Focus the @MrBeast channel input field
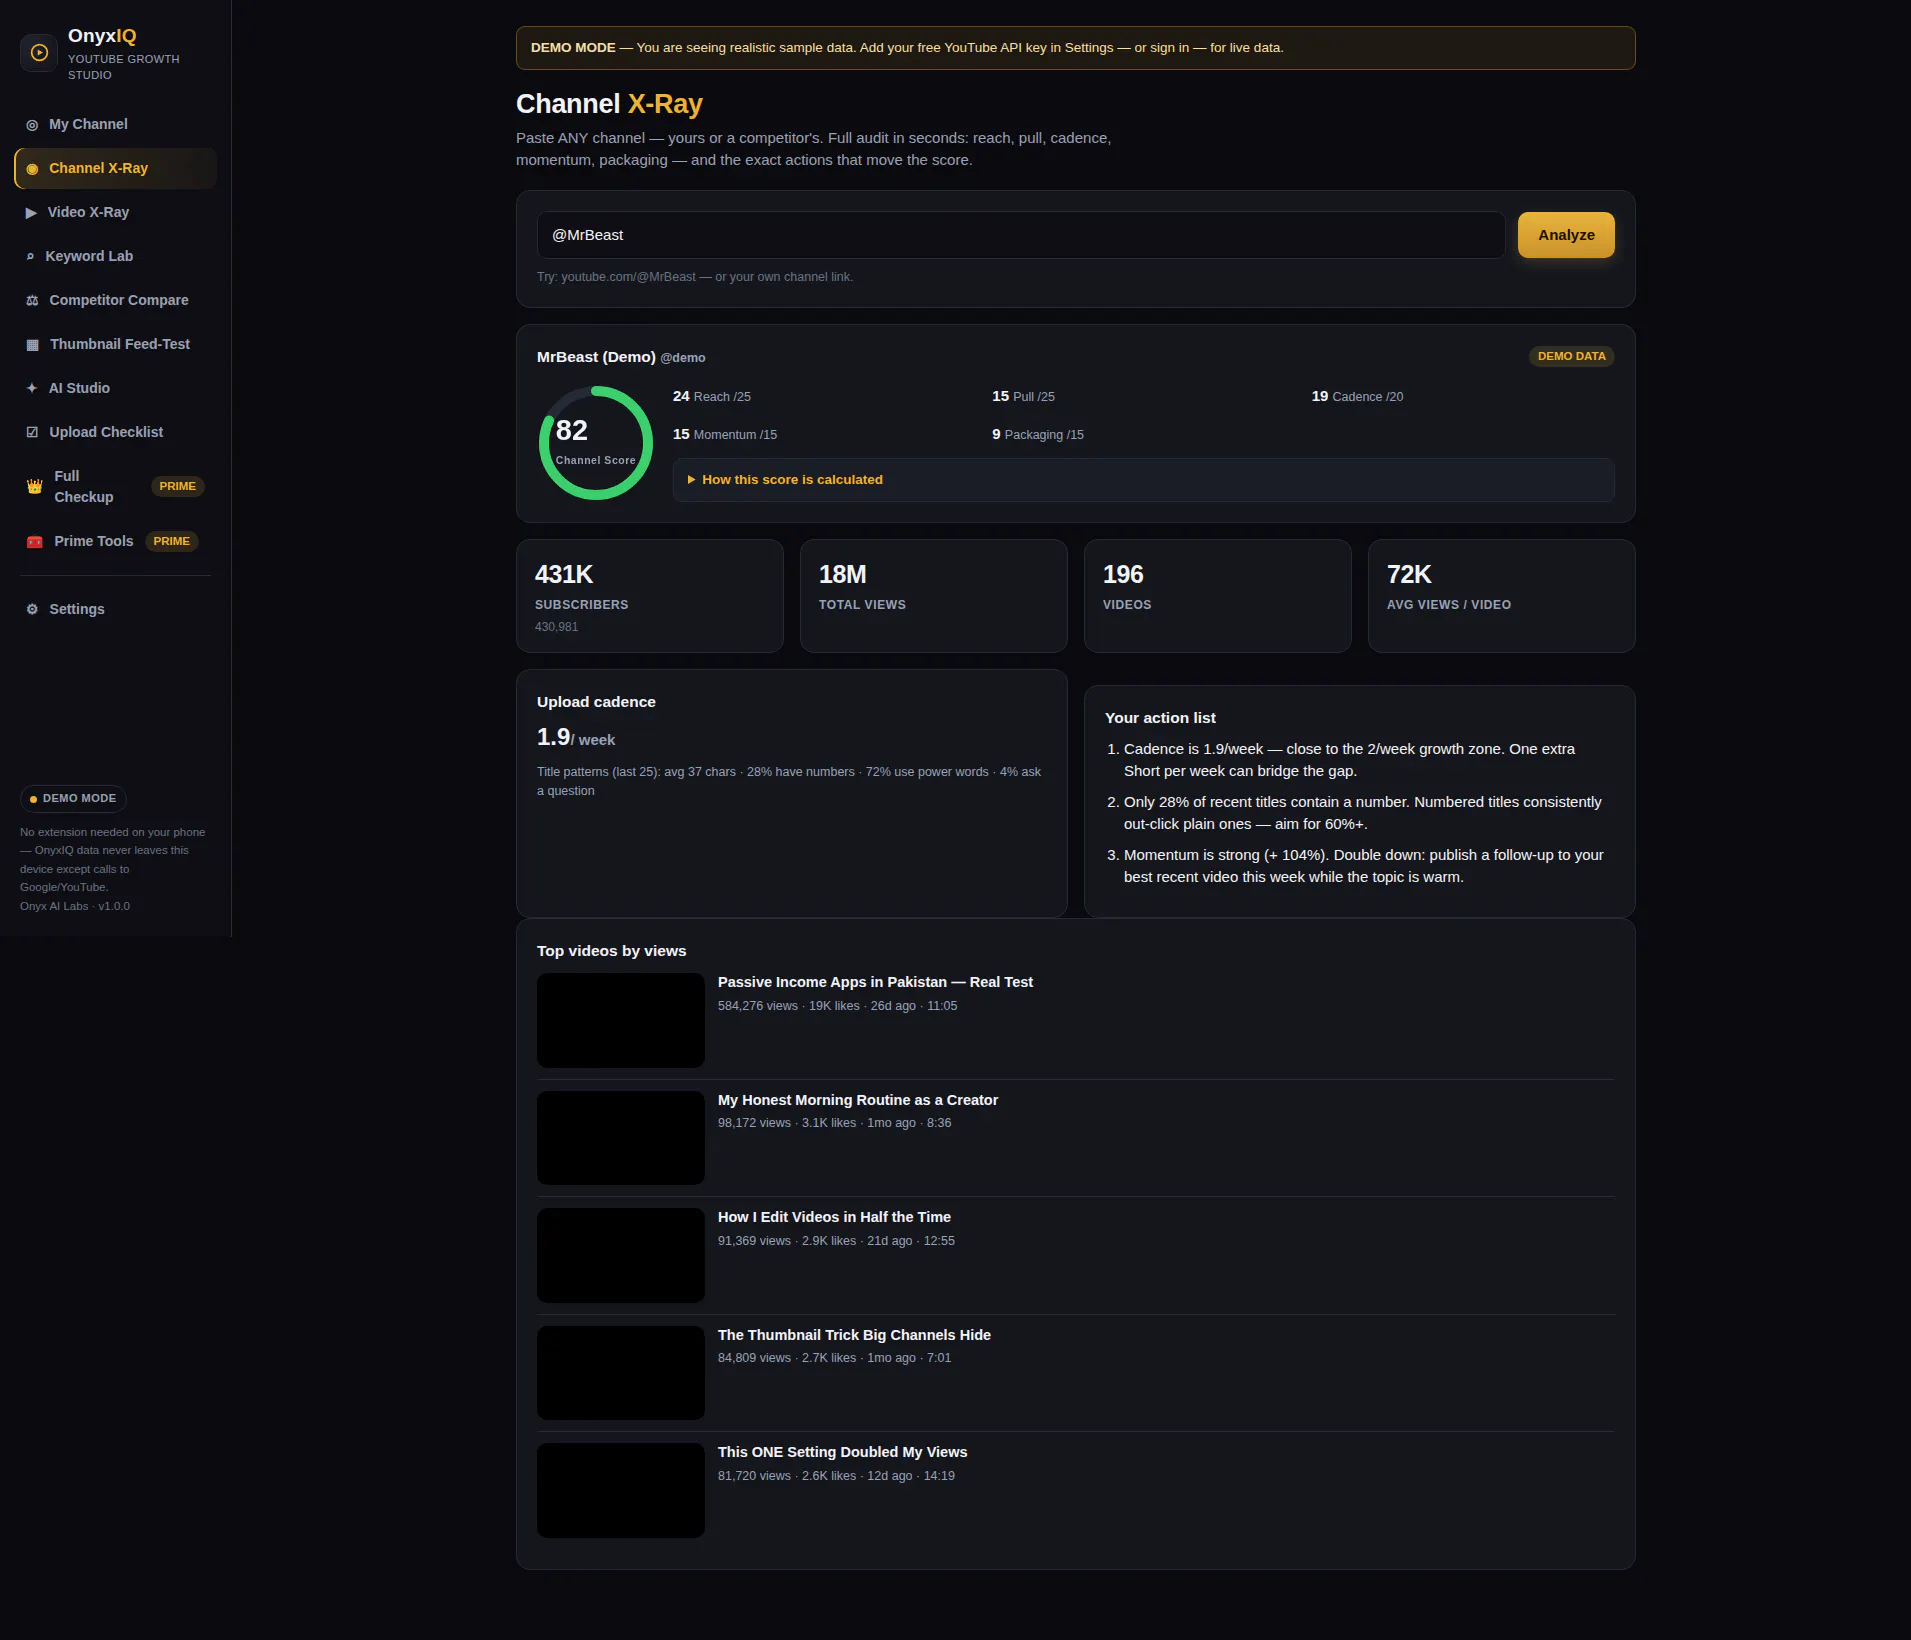1911x1640 pixels. pos(1021,235)
